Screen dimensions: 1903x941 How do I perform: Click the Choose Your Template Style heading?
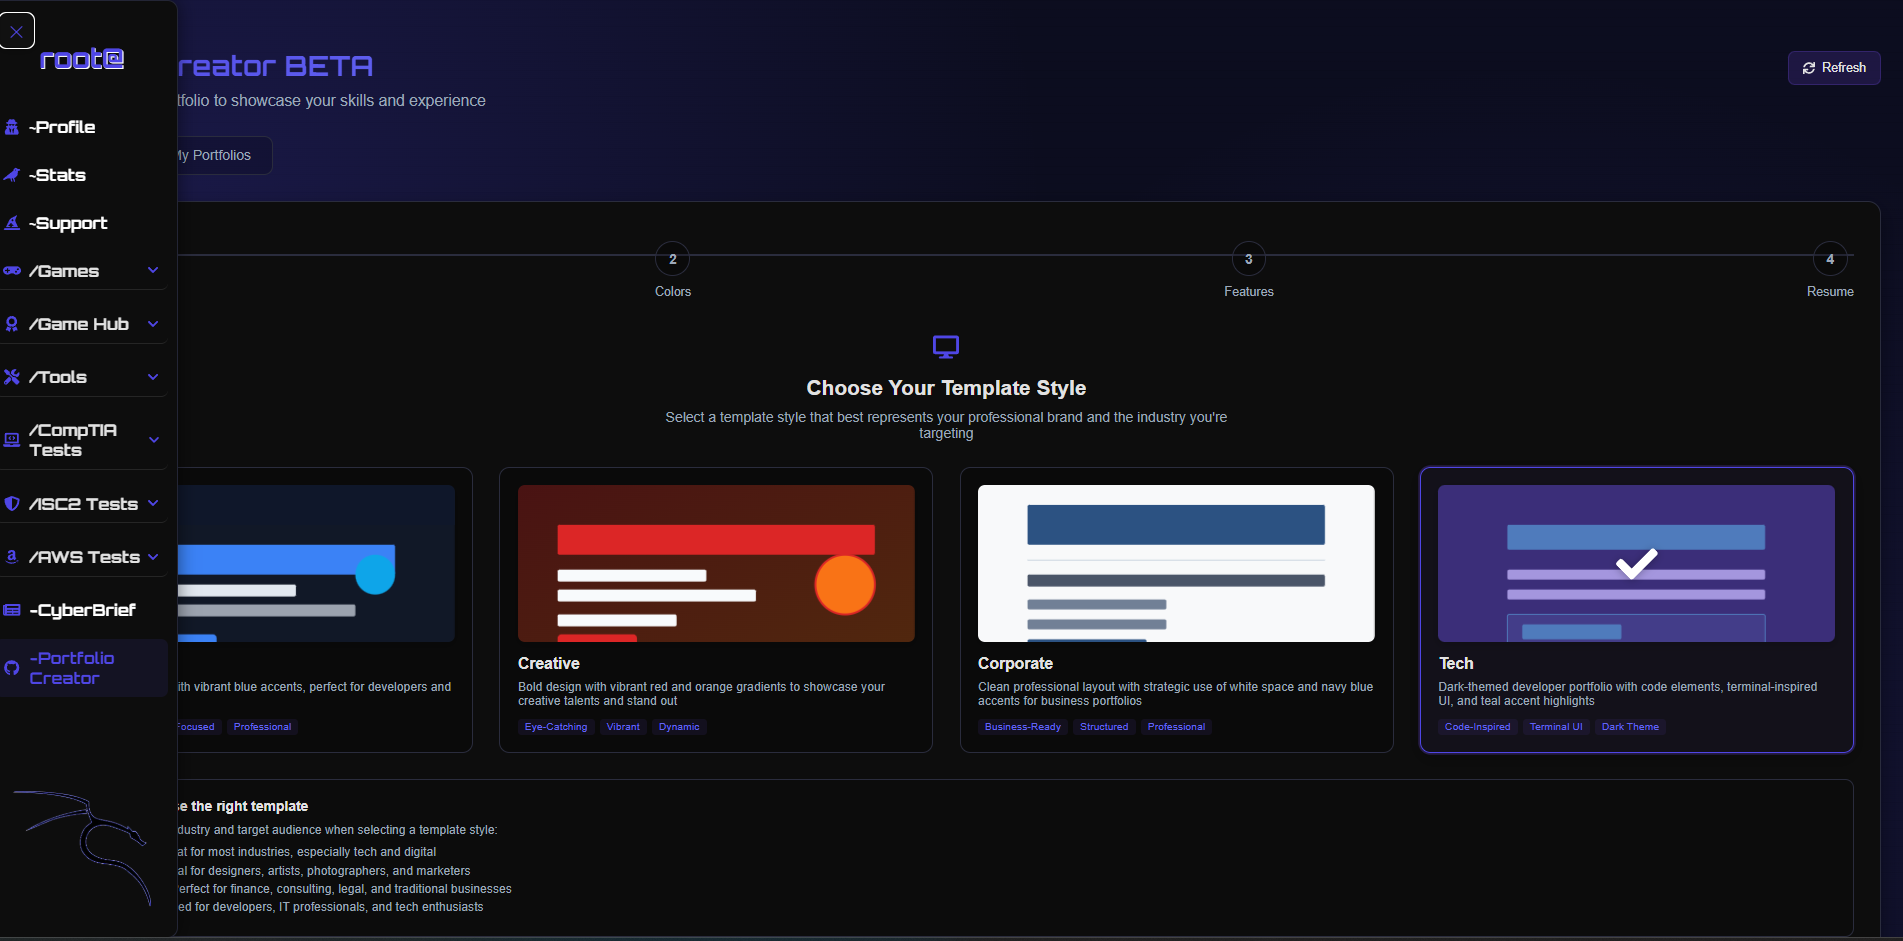click(x=946, y=388)
